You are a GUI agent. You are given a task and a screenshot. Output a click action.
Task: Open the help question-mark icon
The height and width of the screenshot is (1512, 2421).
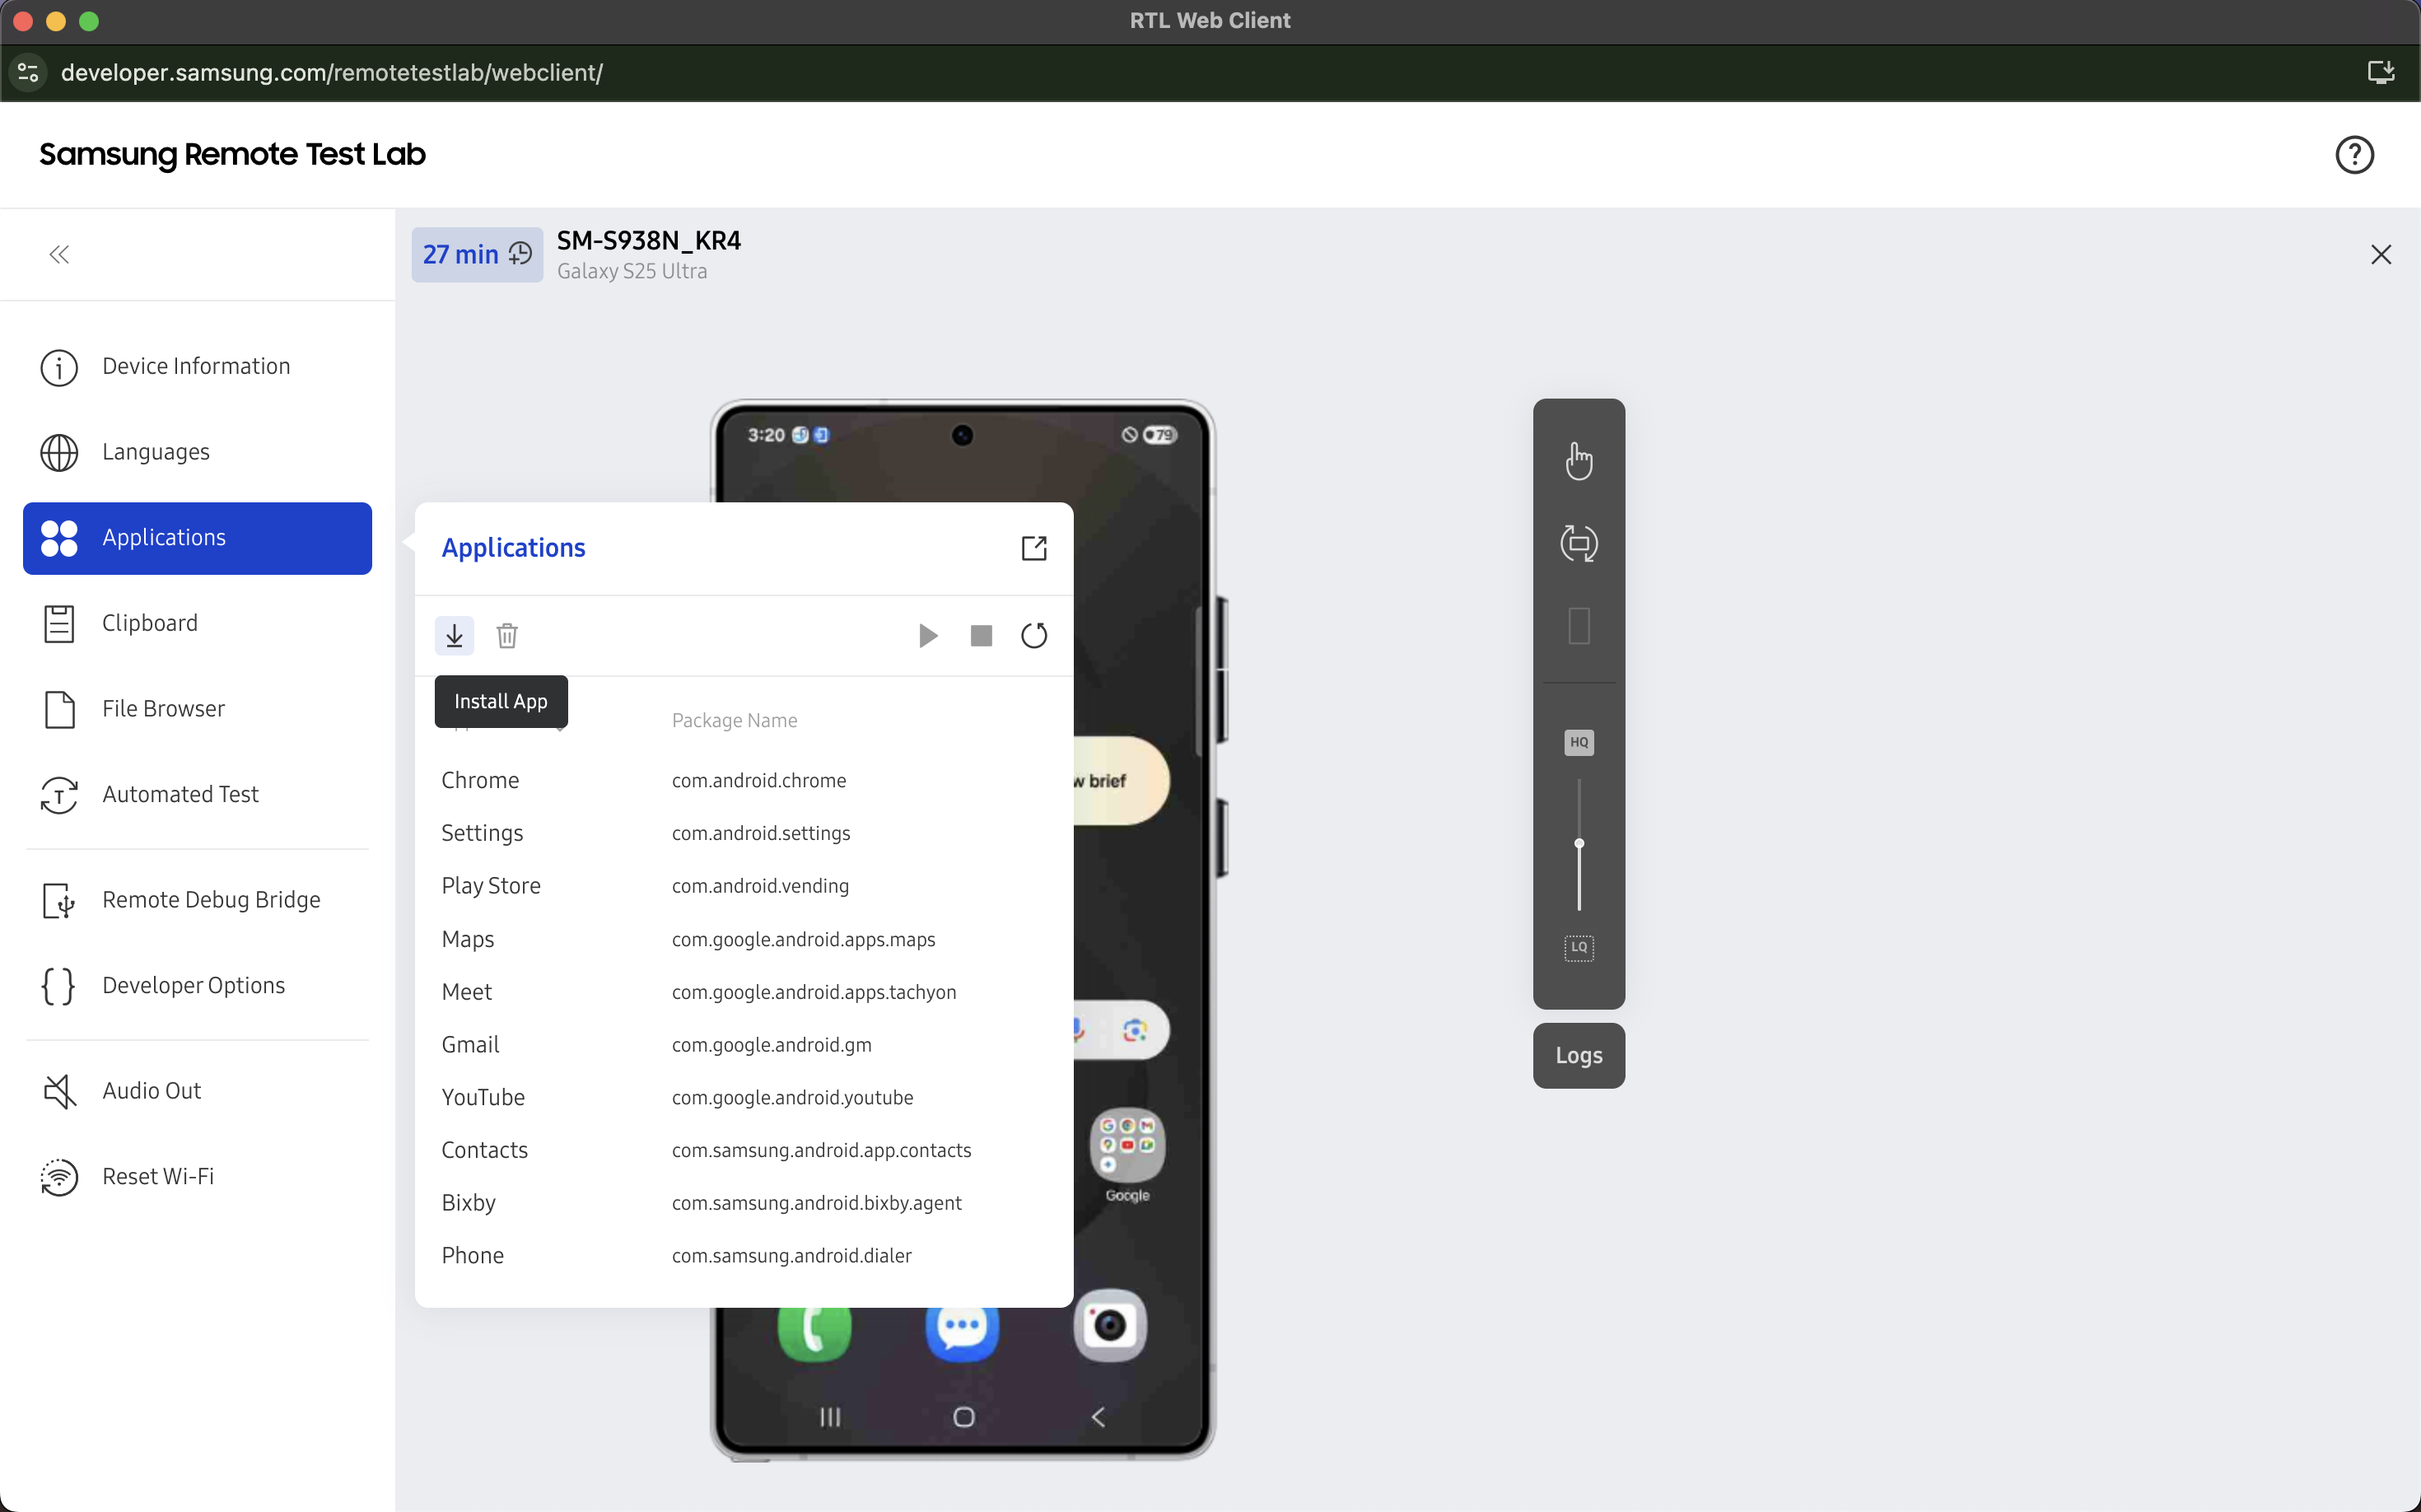click(2354, 155)
